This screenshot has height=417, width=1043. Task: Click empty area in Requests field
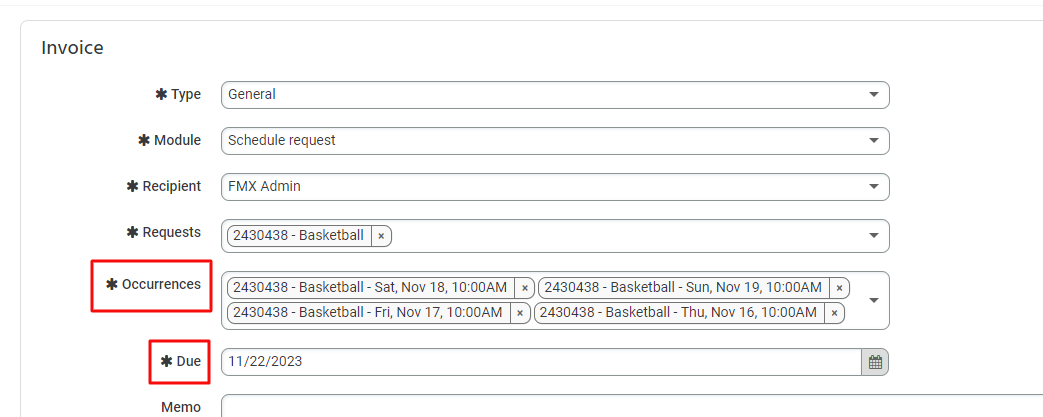(x=620, y=236)
